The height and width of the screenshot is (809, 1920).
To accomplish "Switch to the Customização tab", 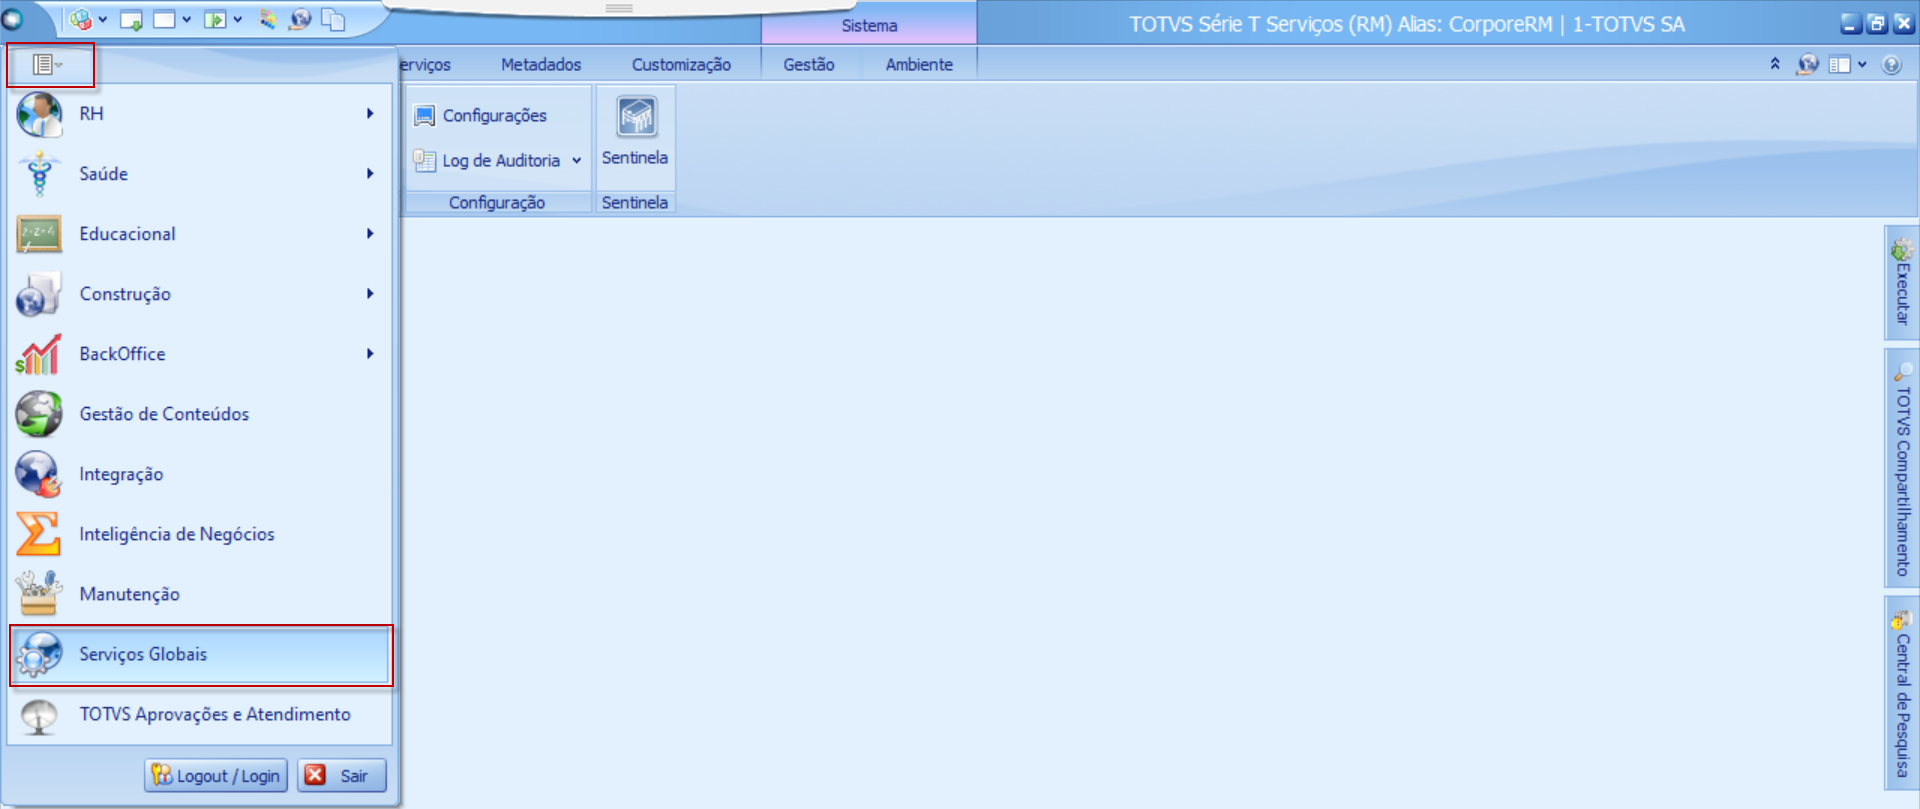I will click(x=681, y=65).
